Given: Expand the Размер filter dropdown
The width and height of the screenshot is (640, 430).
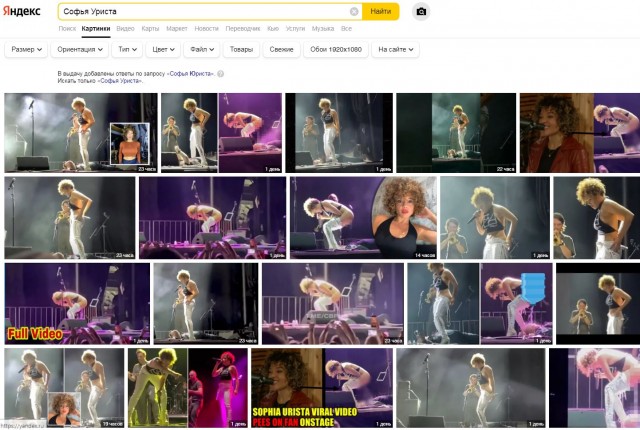Looking at the screenshot, I should pos(26,49).
